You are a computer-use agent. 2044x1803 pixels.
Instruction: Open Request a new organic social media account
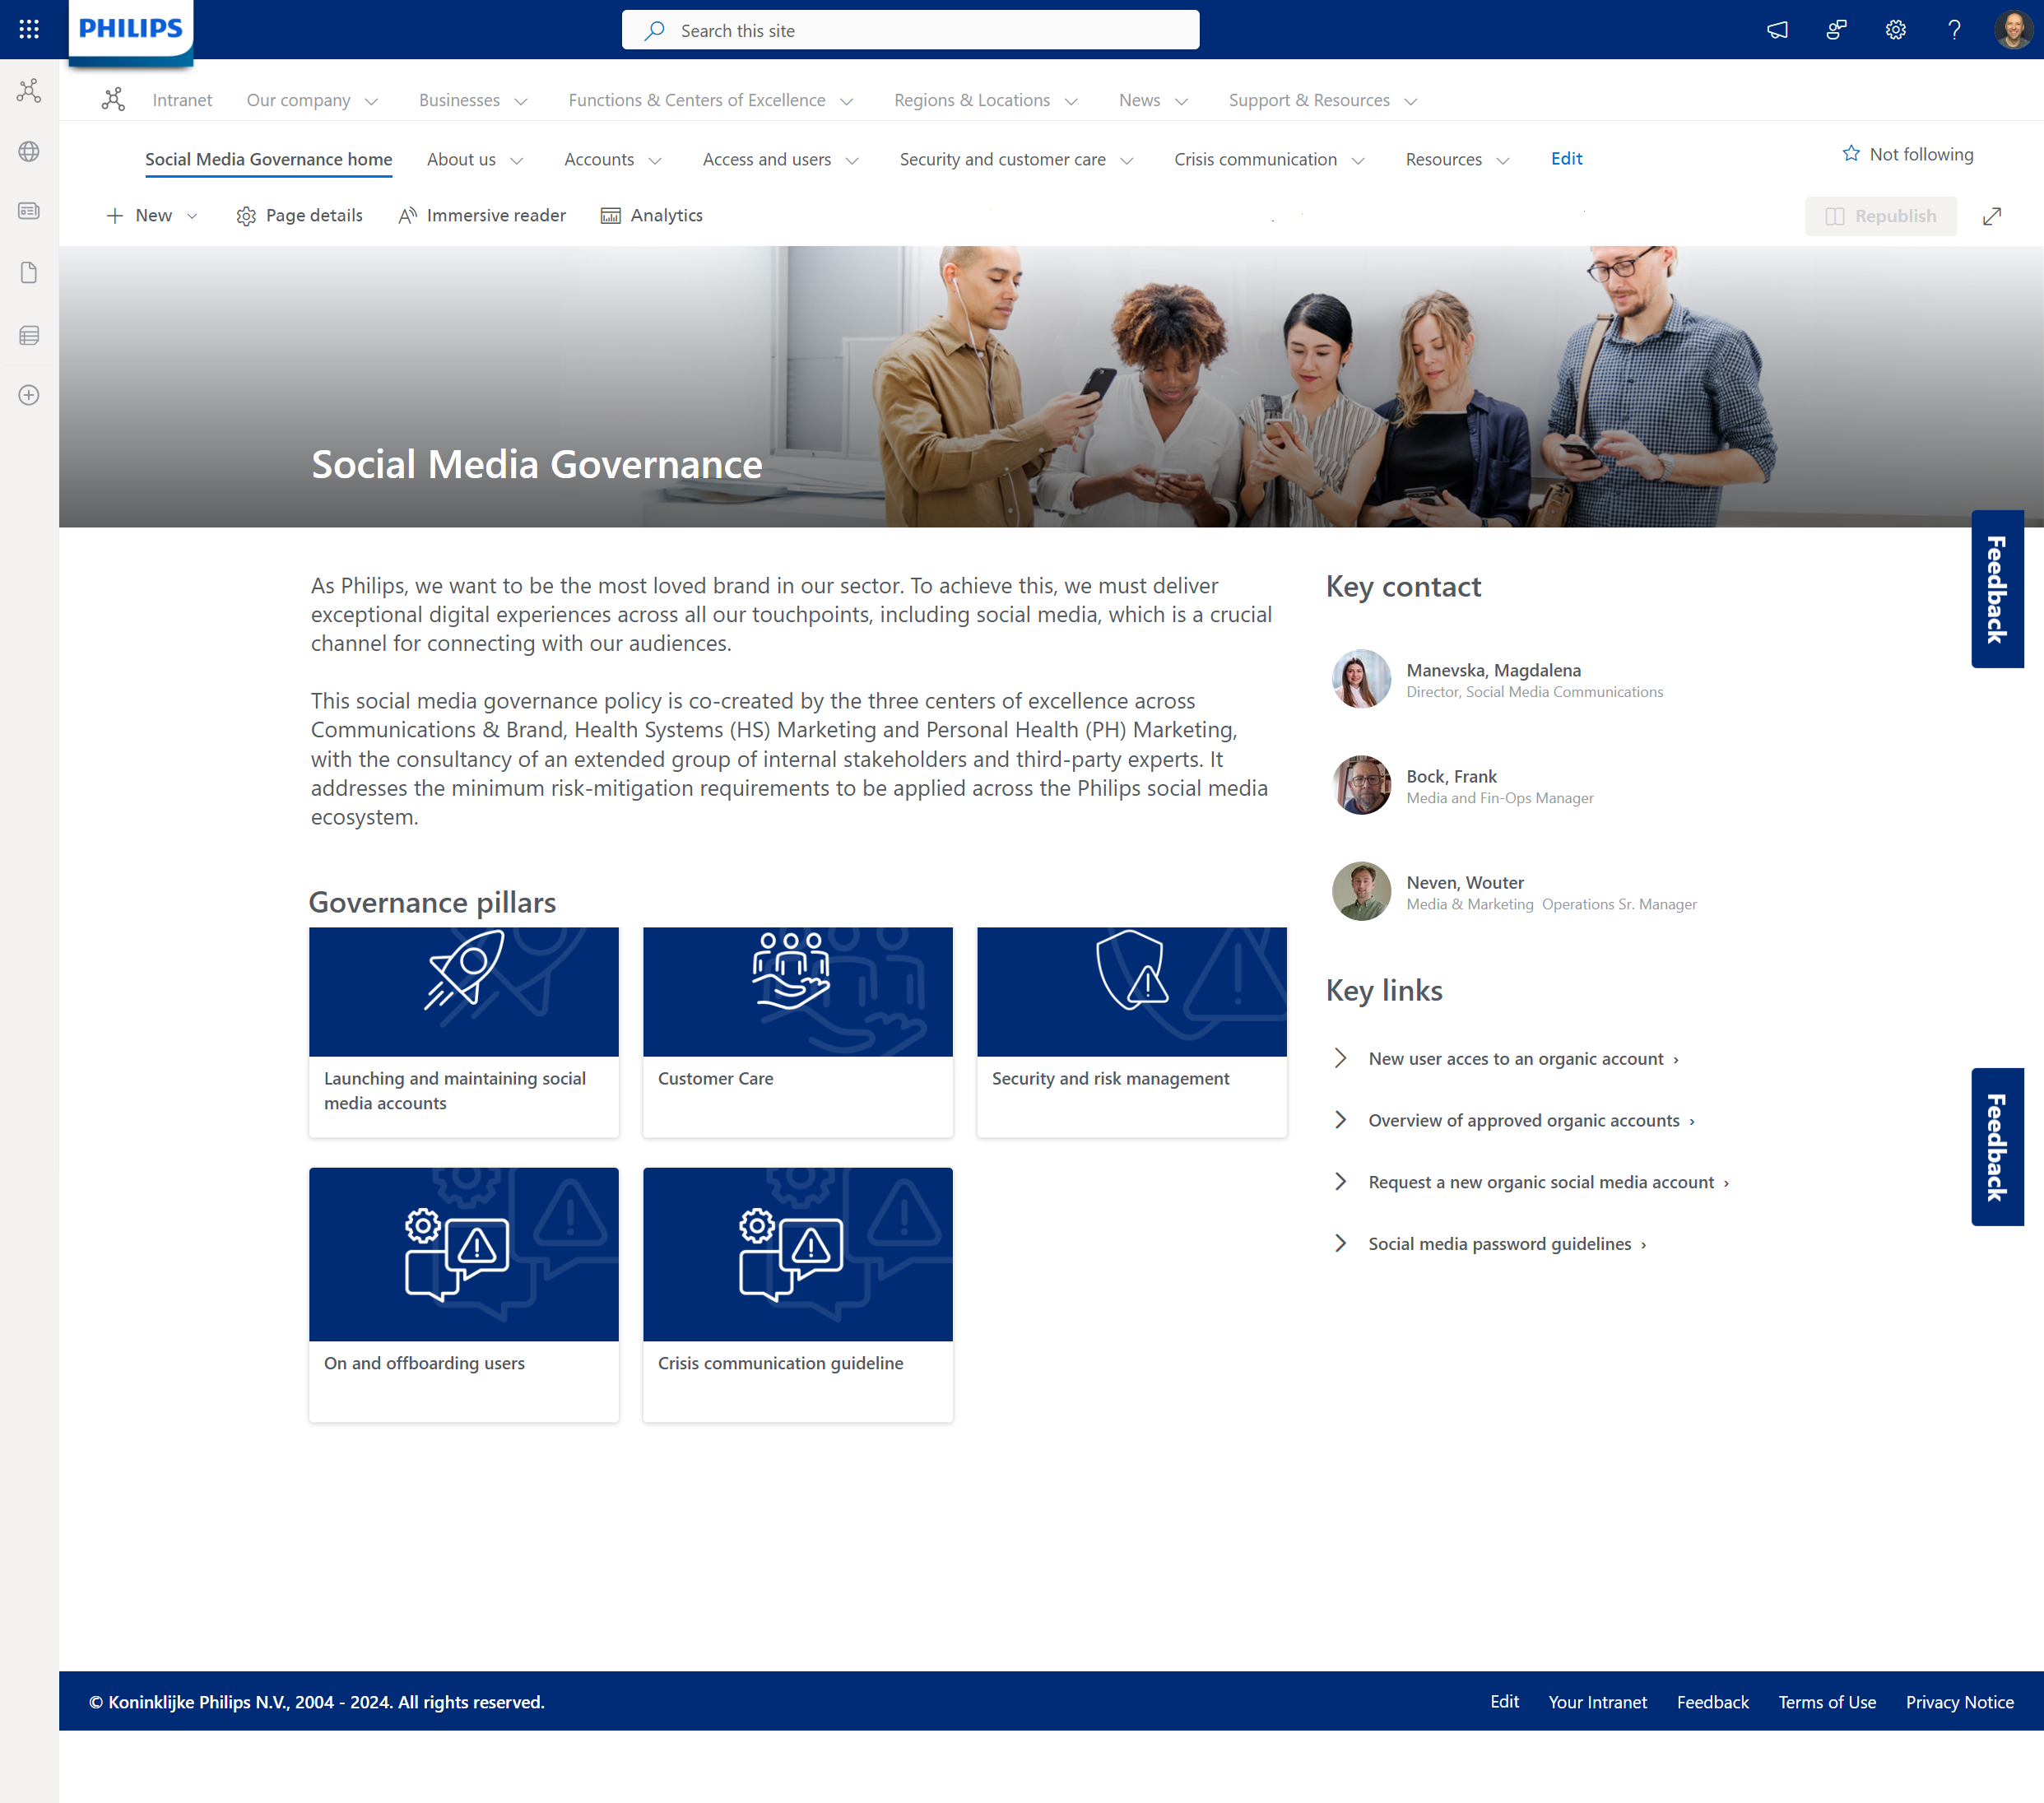[1548, 1182]
